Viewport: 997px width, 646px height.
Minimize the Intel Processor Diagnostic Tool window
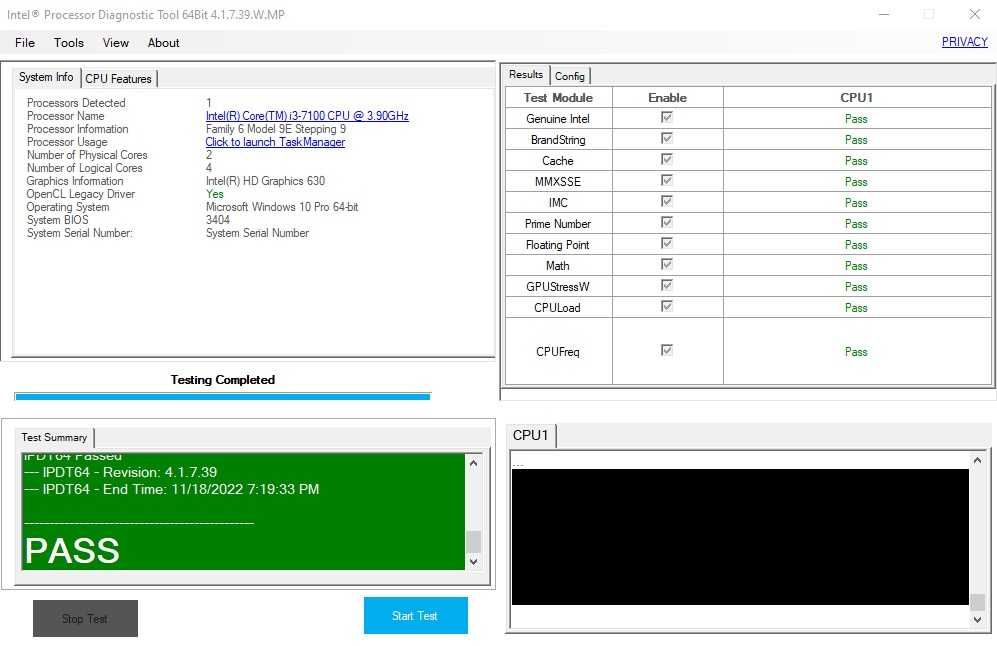884,14
